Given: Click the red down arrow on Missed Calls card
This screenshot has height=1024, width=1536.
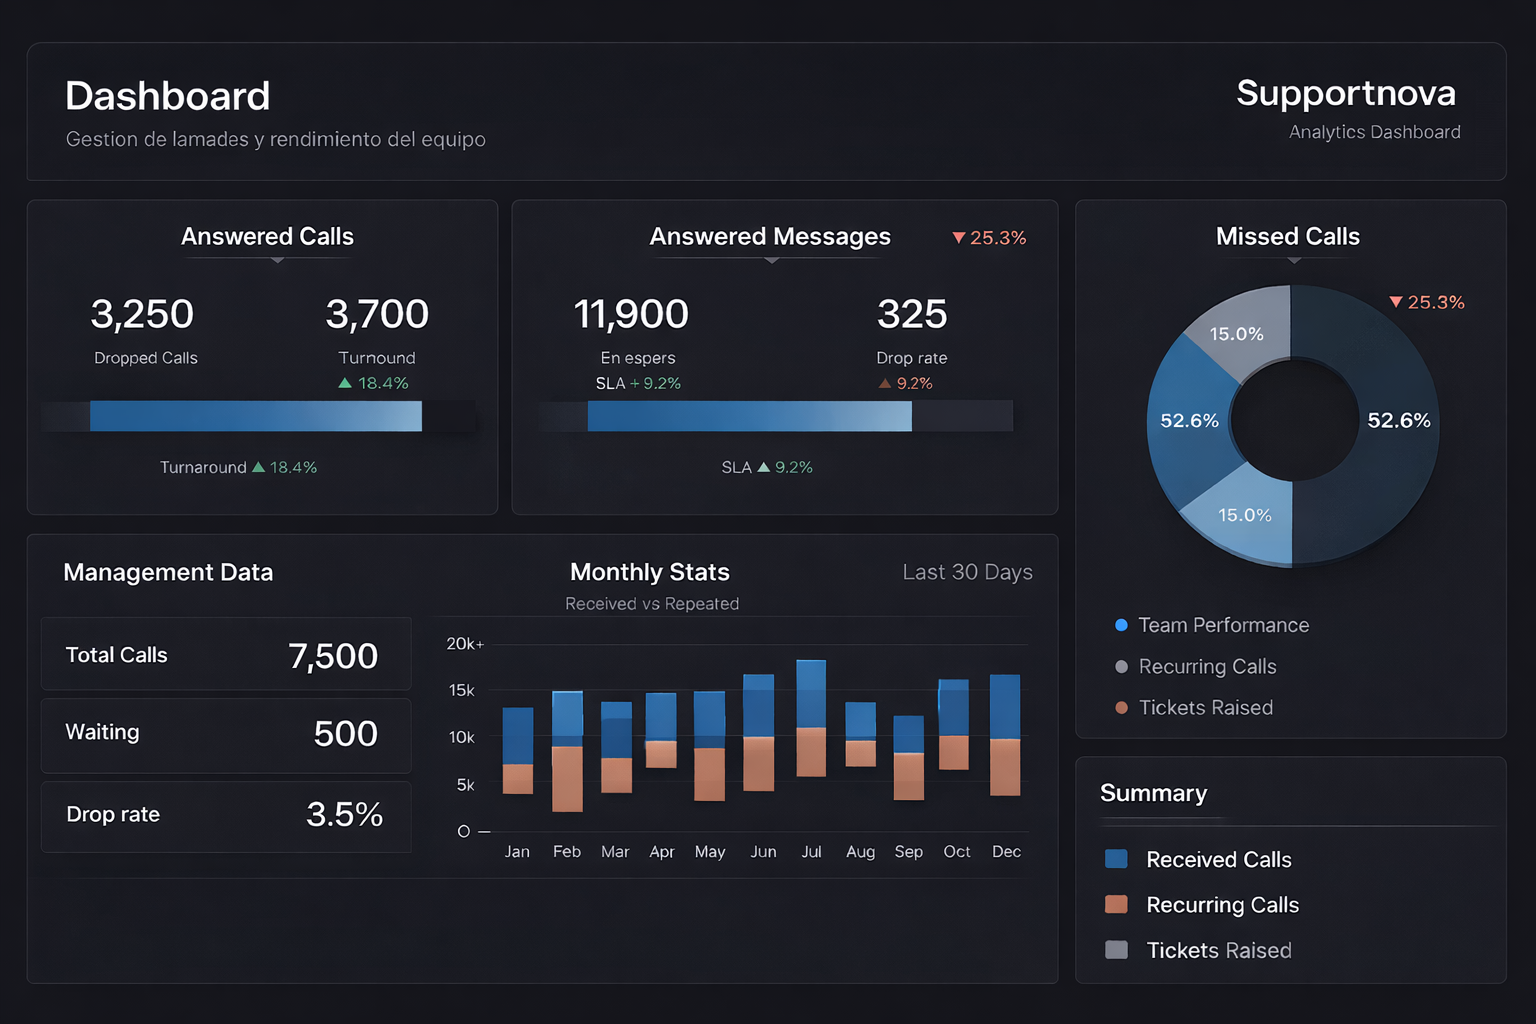Looking at the screenshot, I should click(1396, 301).
